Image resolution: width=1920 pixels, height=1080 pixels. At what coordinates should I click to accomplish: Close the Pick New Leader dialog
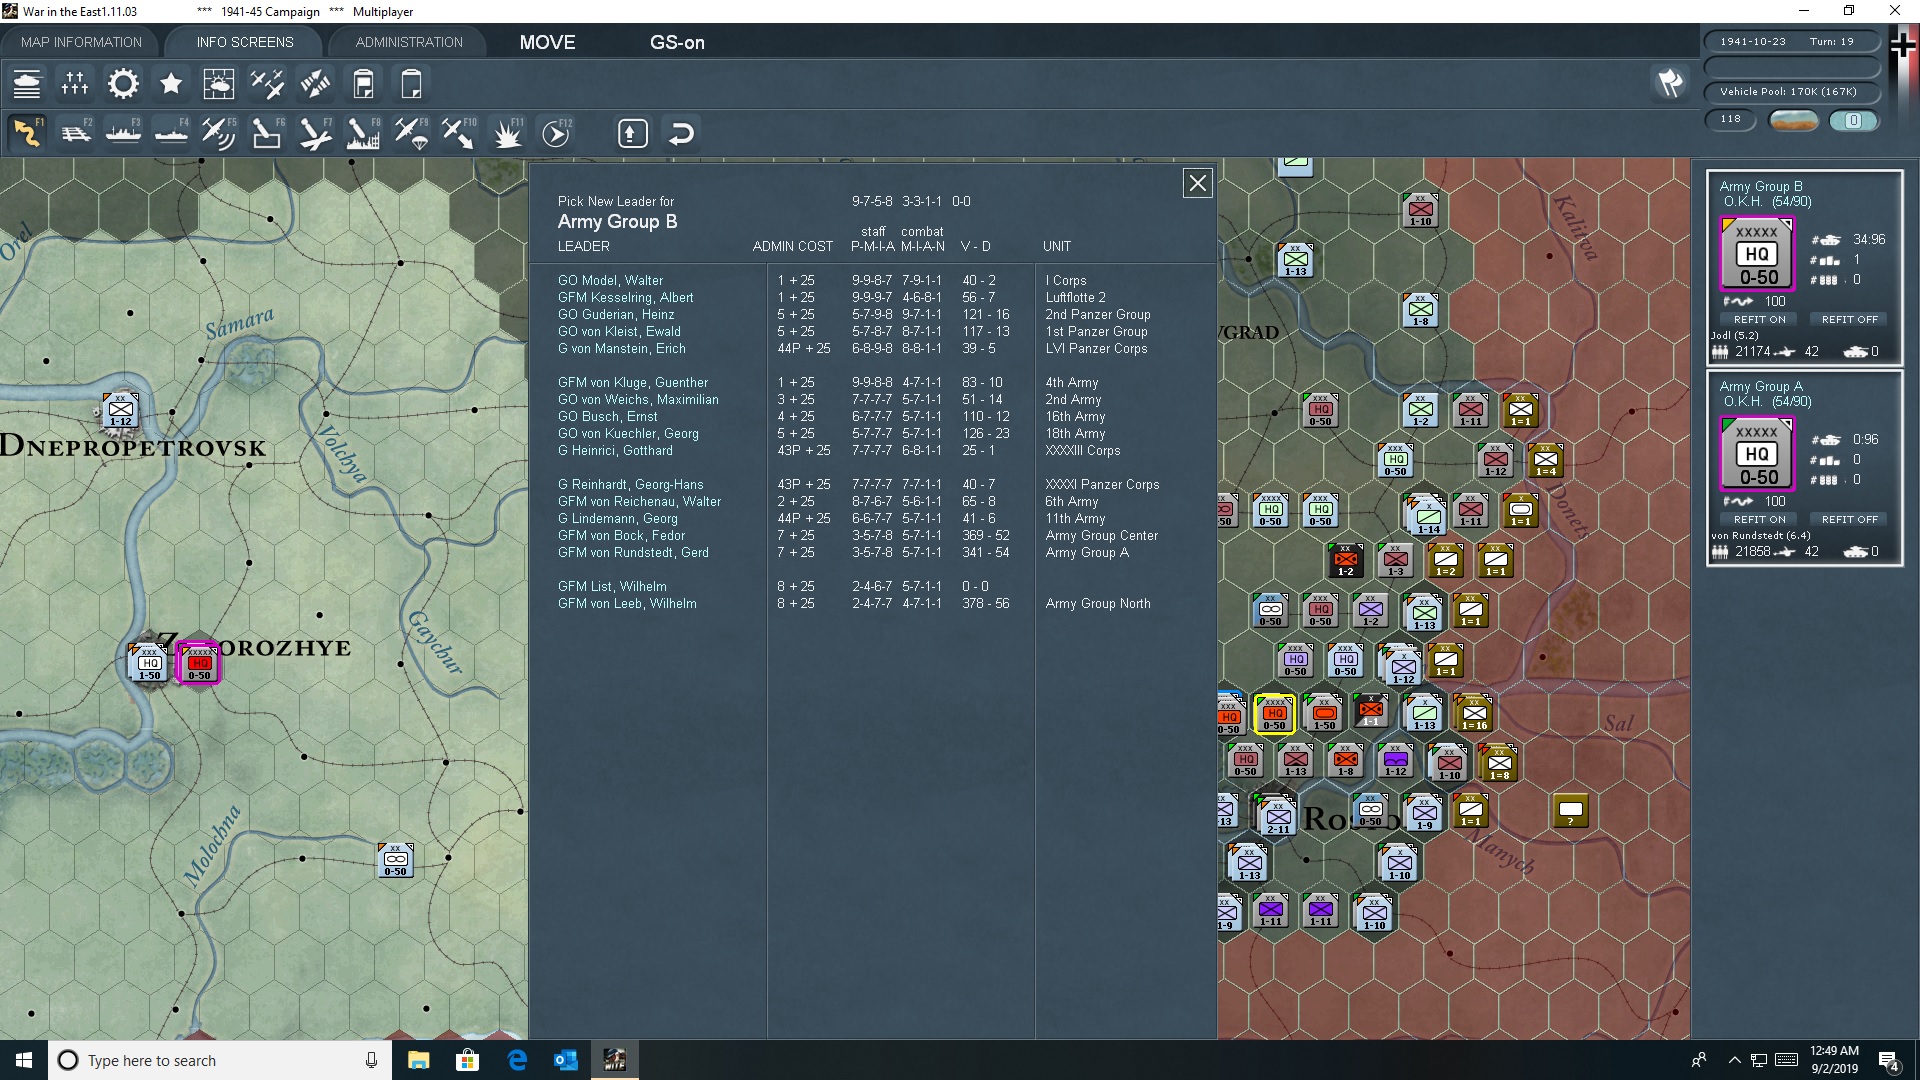tap(1197, 183)
